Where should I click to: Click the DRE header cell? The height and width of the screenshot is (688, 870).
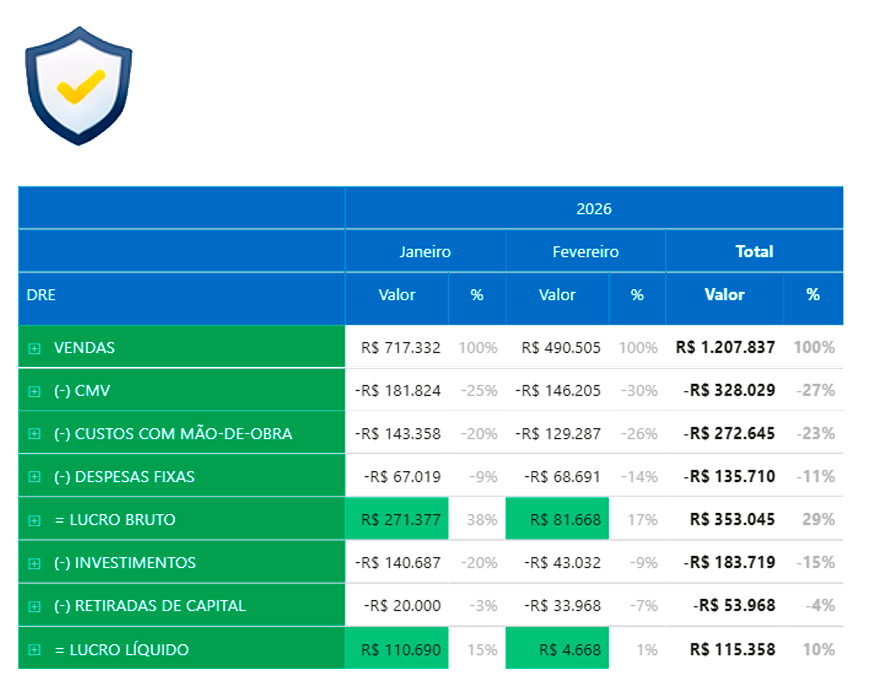click(x=41, y=295)
